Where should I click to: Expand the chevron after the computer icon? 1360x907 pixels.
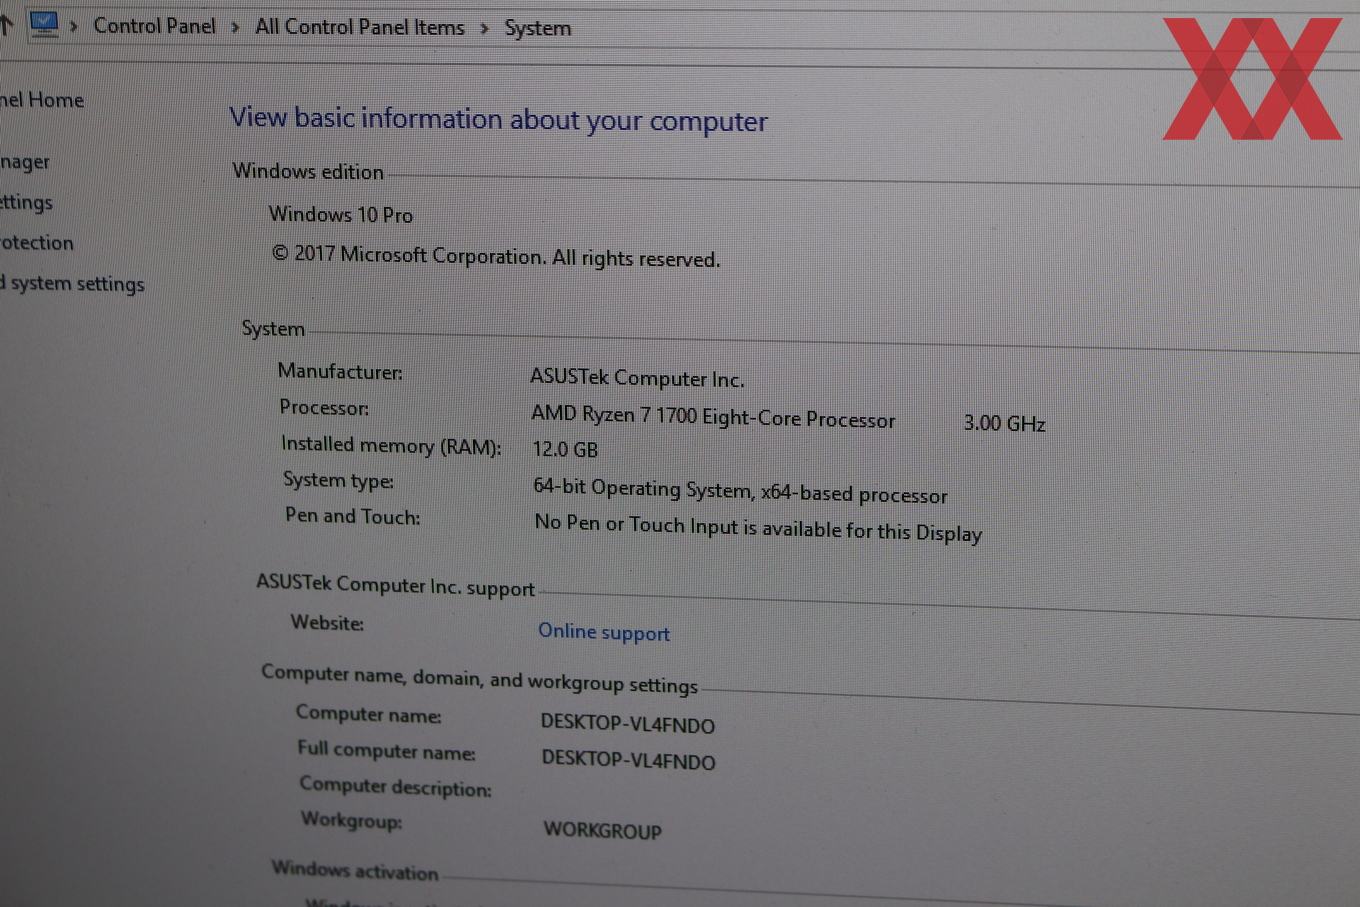tap(74, 26)
